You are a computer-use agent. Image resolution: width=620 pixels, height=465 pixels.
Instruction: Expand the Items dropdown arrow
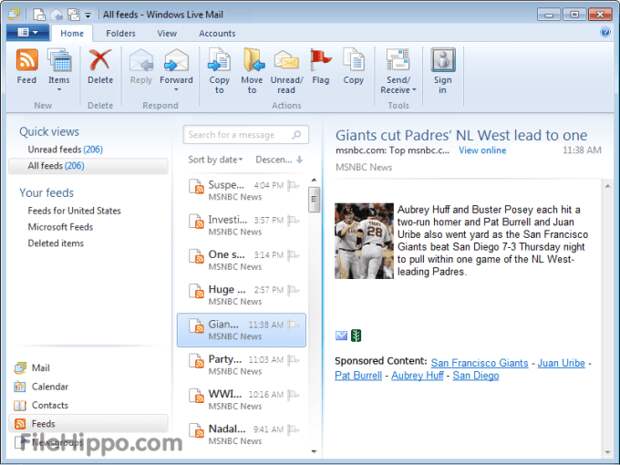(59, 90)
